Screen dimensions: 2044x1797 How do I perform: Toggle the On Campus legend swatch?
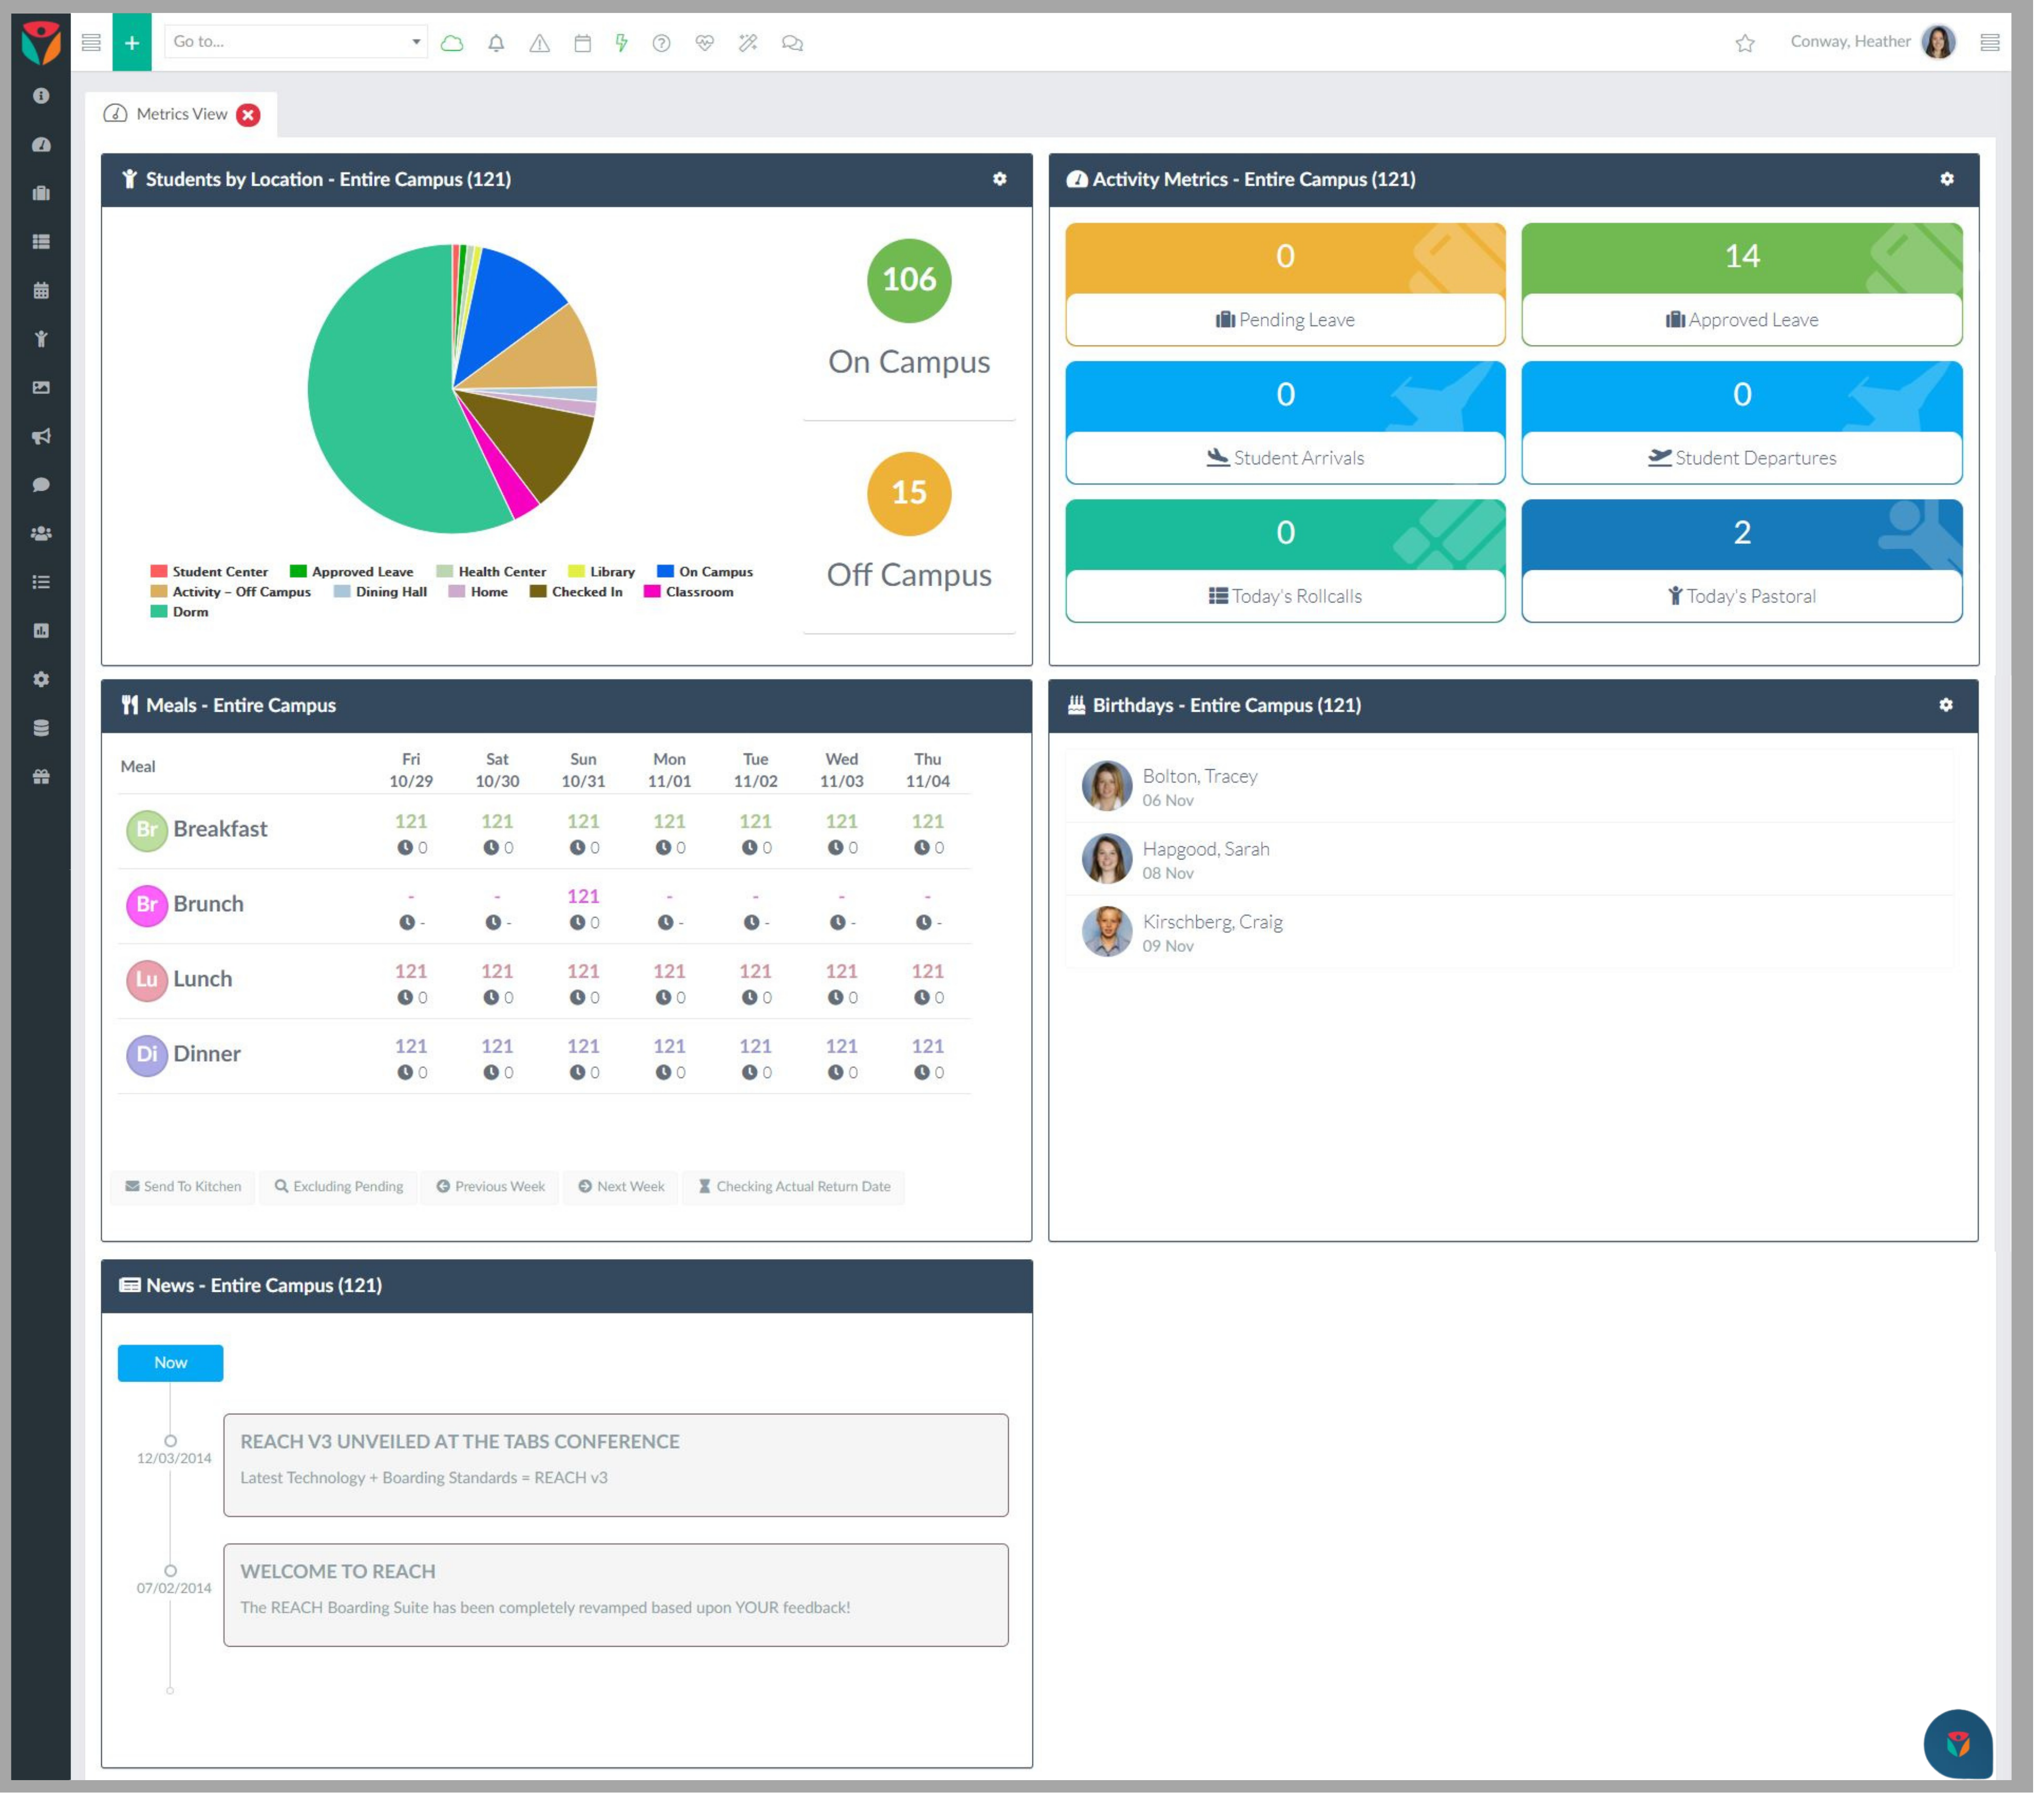point(665,572)
